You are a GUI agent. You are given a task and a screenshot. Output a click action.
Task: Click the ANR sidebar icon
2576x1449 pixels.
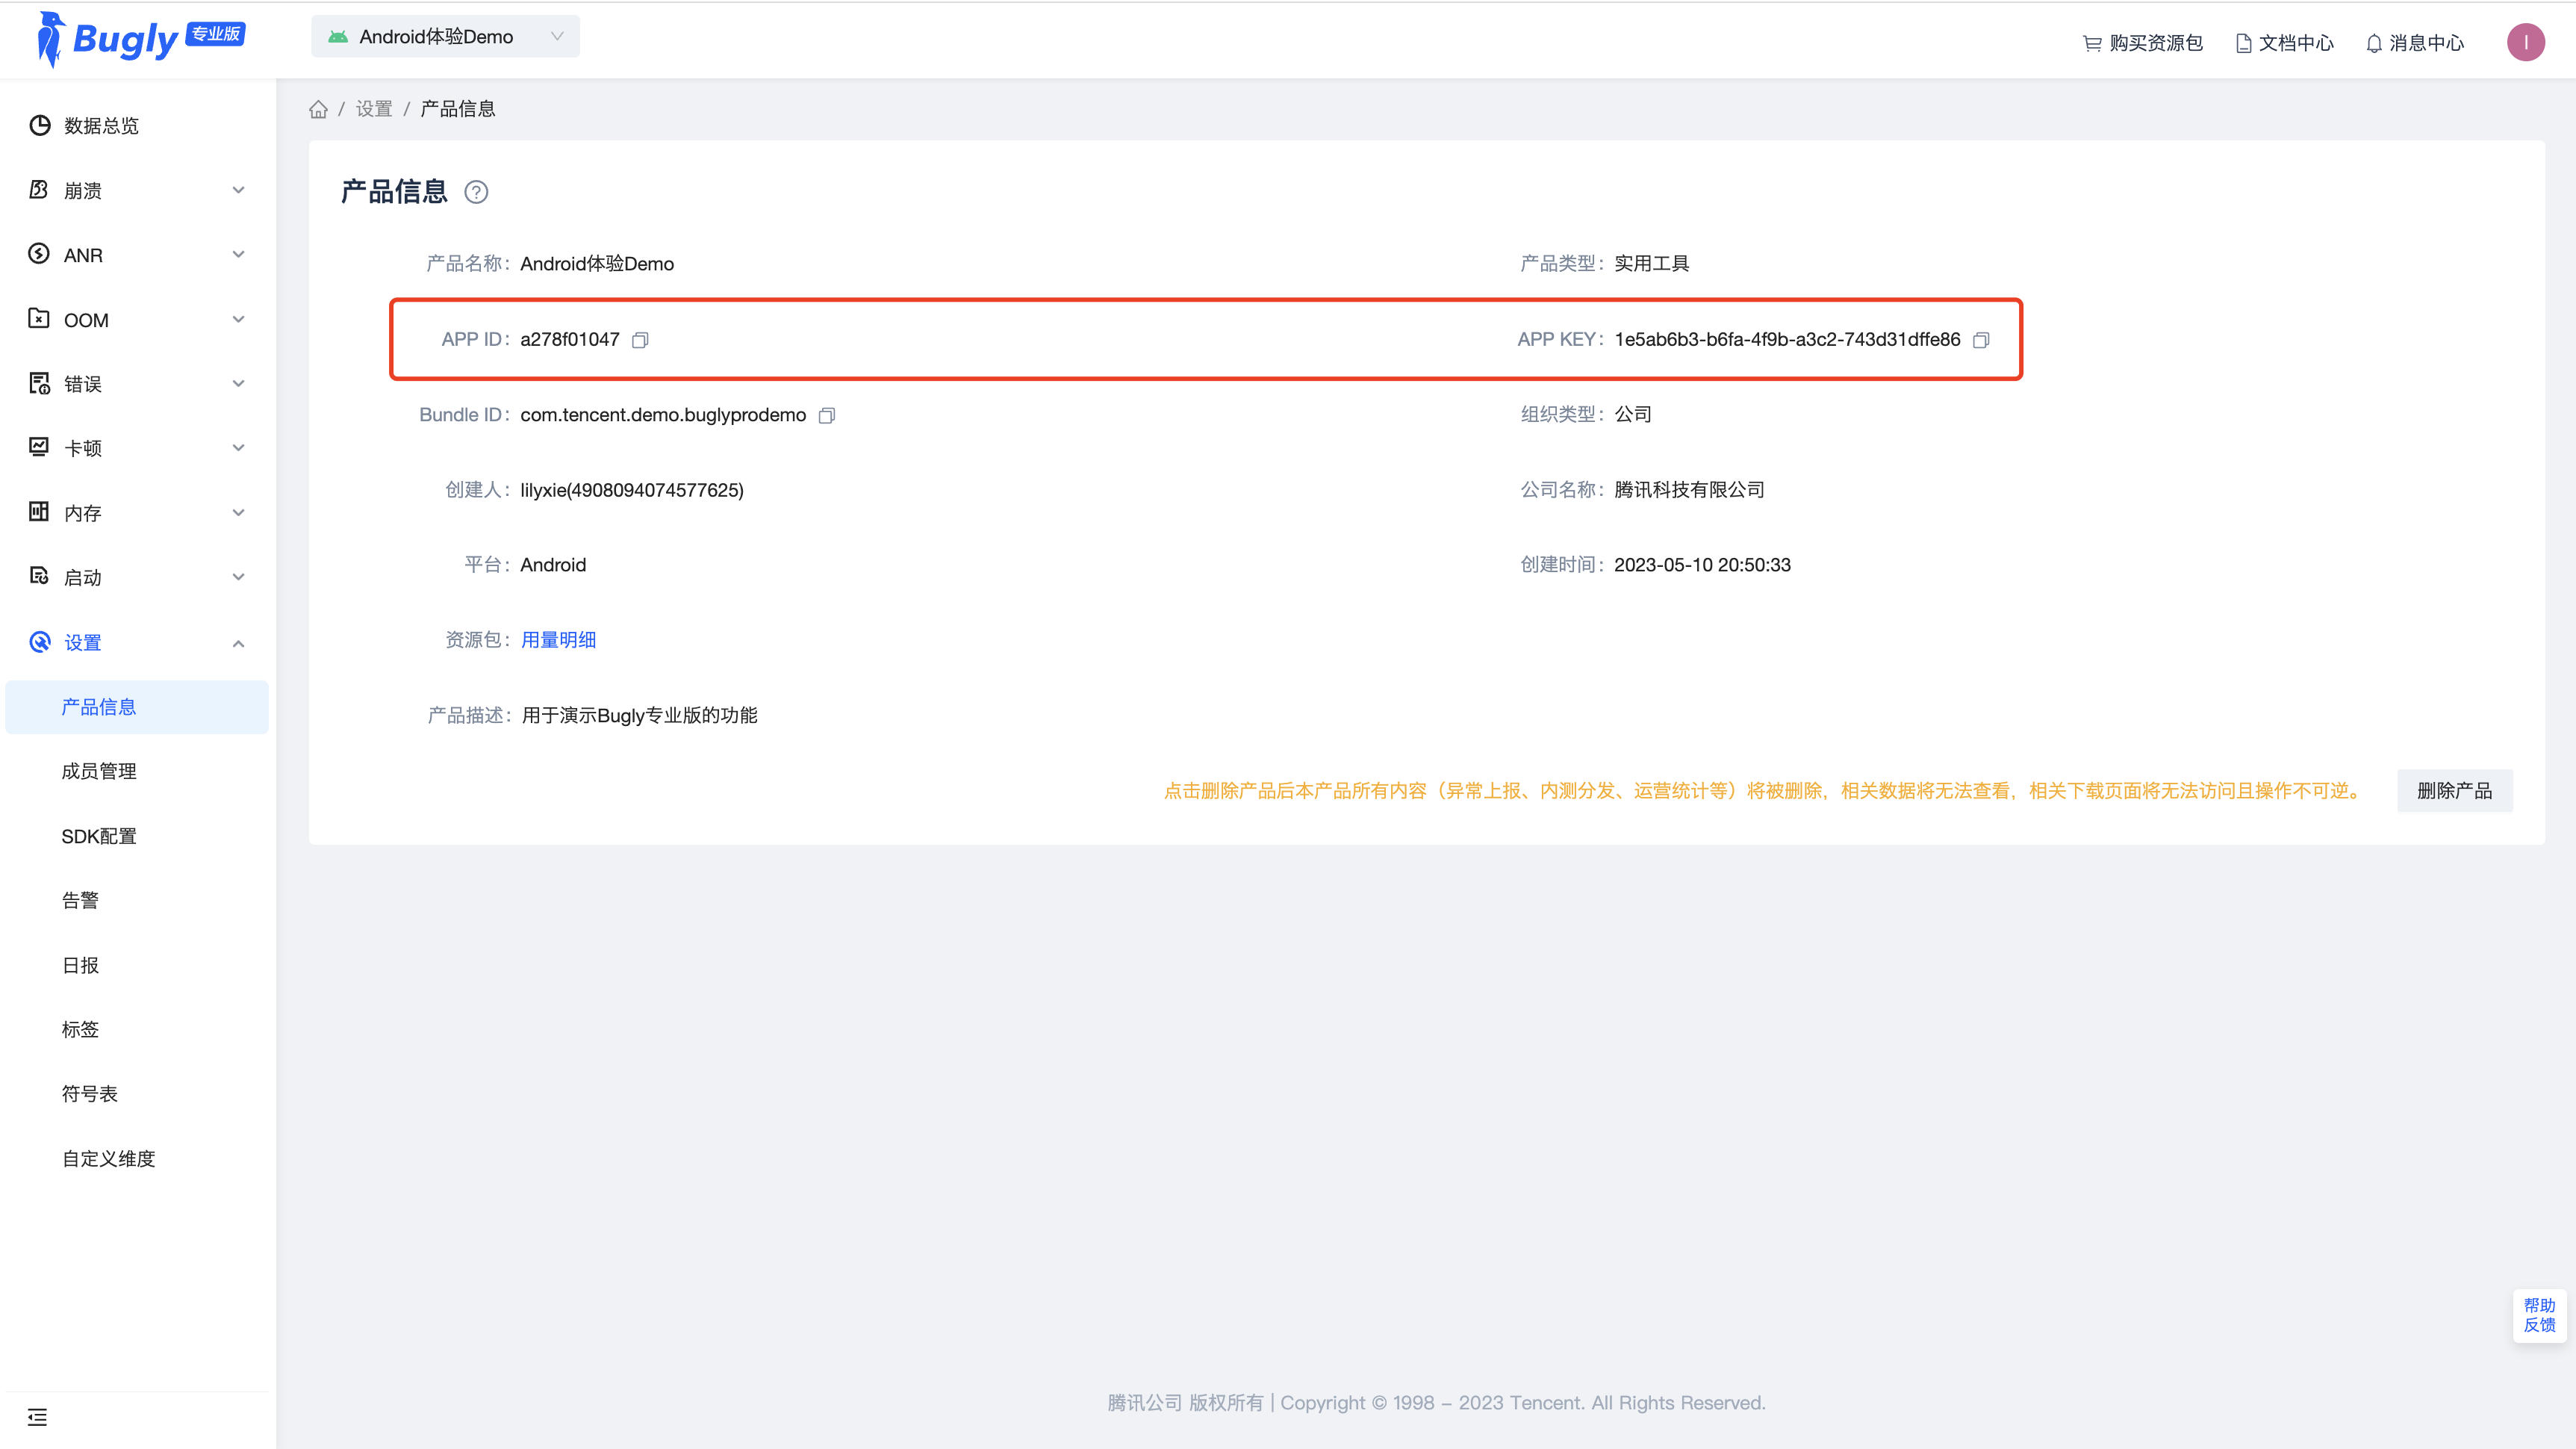click(39, 254)
